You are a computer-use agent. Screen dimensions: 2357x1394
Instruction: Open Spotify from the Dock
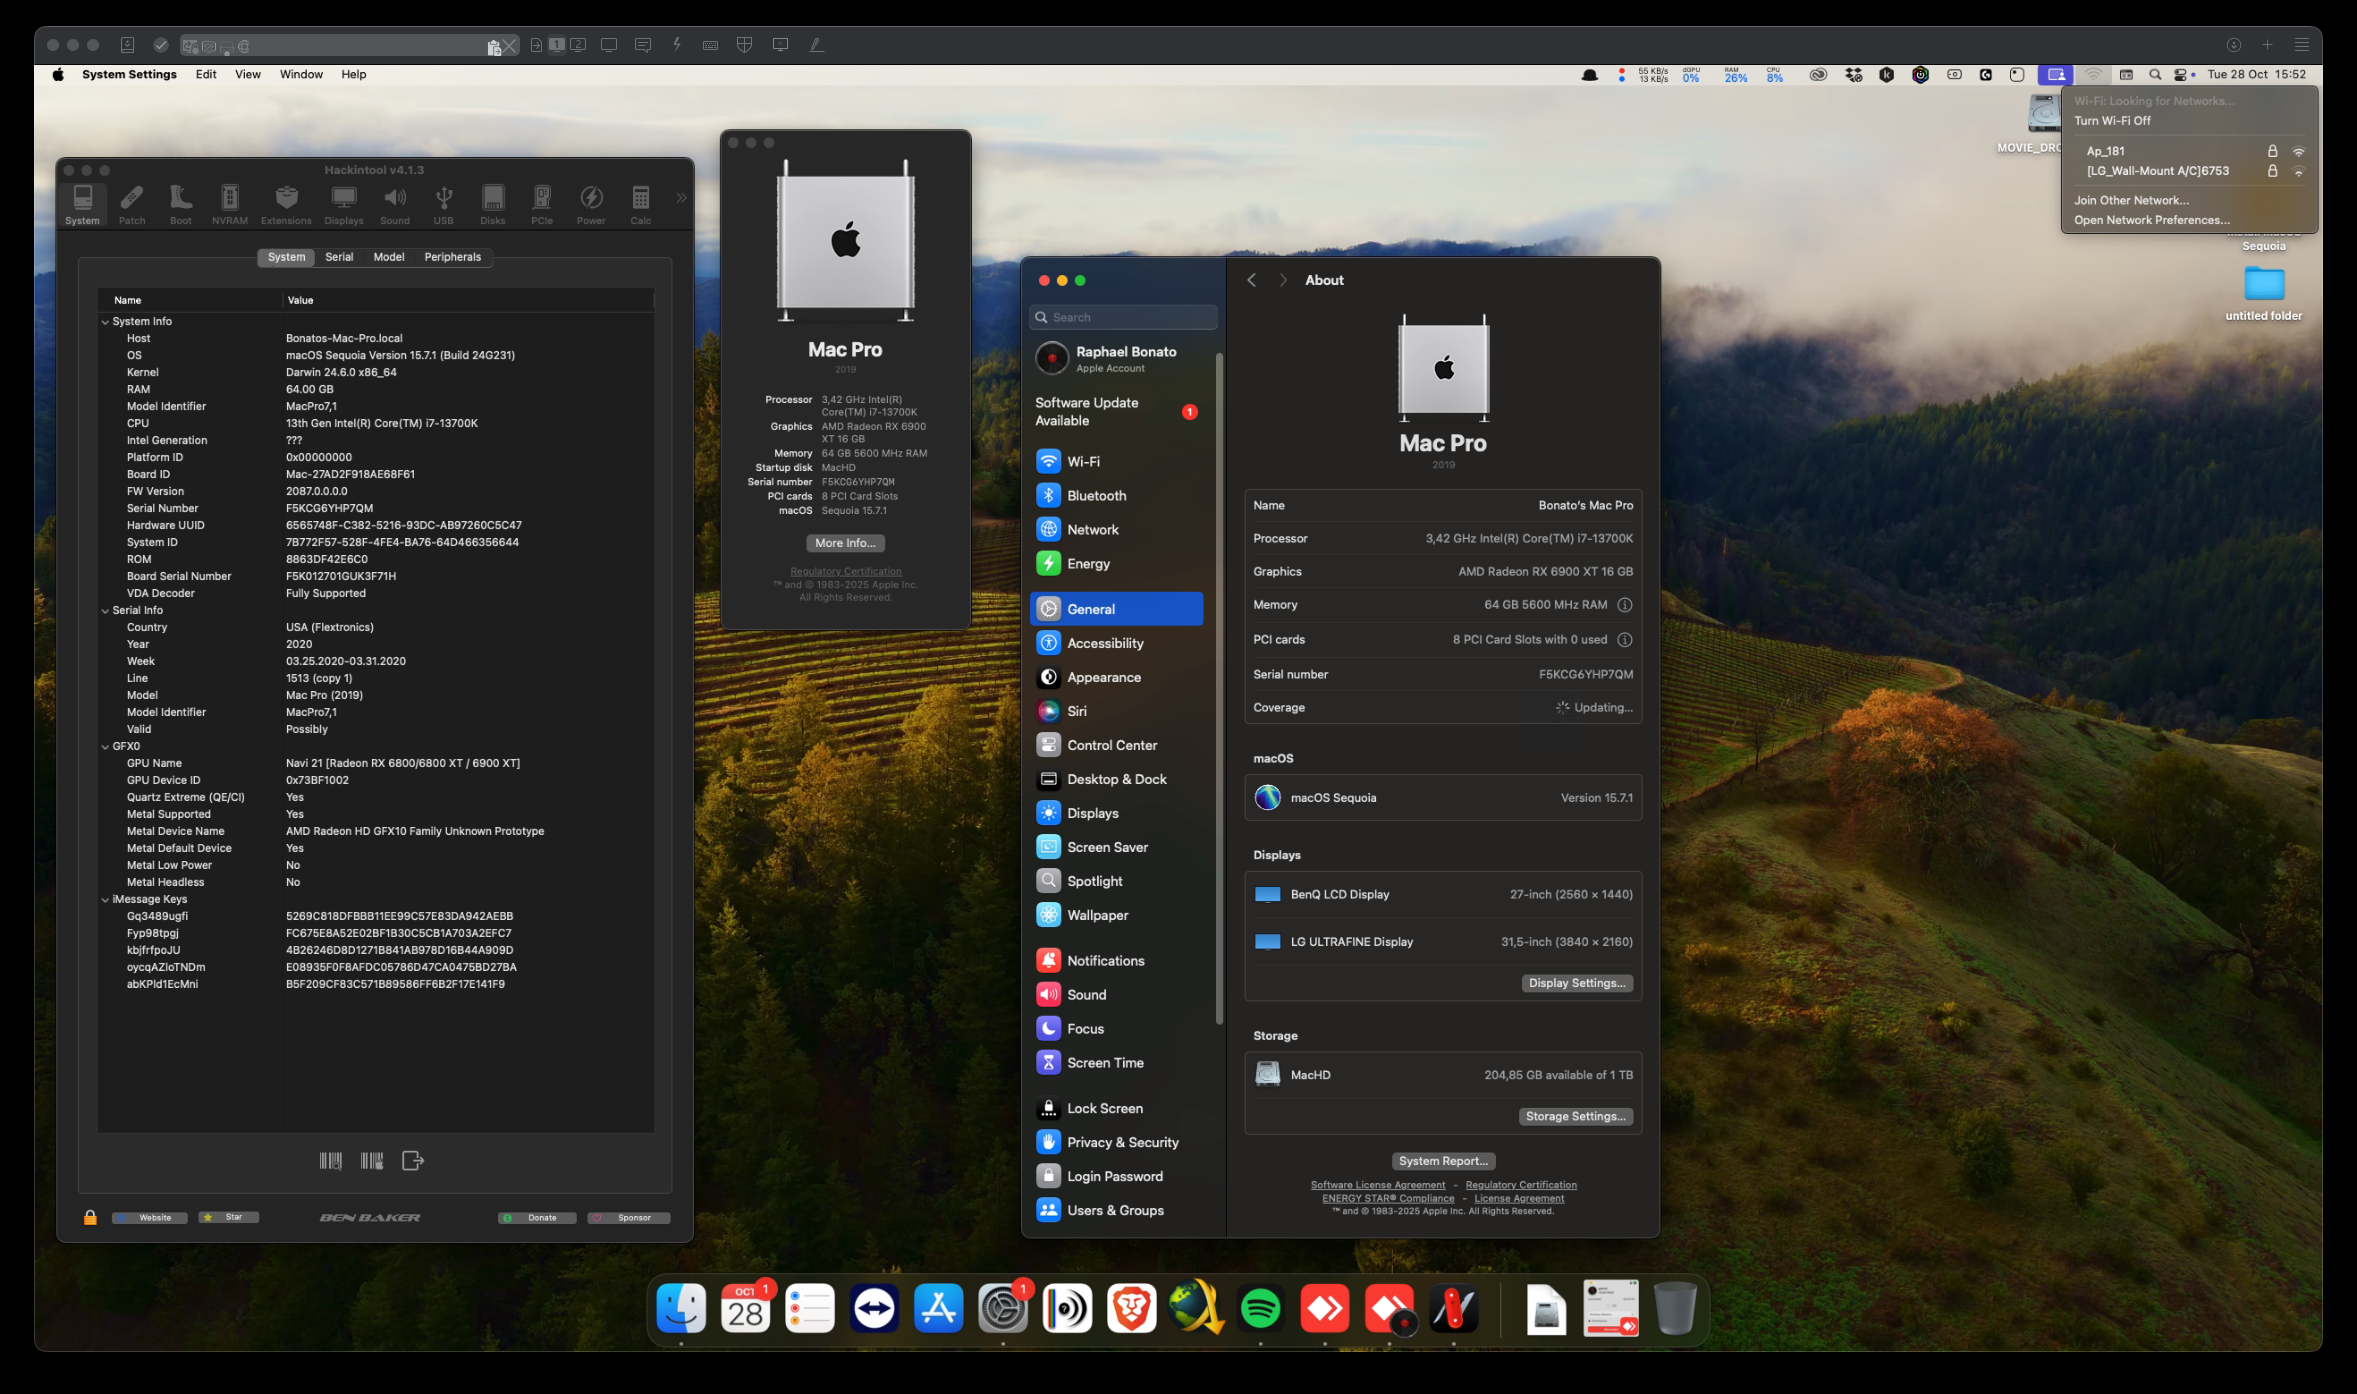(x=1260, y=1308)
